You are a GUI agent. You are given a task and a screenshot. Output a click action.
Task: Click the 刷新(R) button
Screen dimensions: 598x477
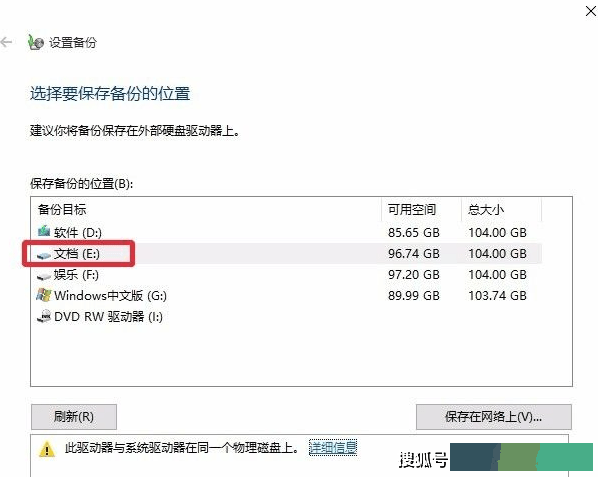[x=74, y=417]
